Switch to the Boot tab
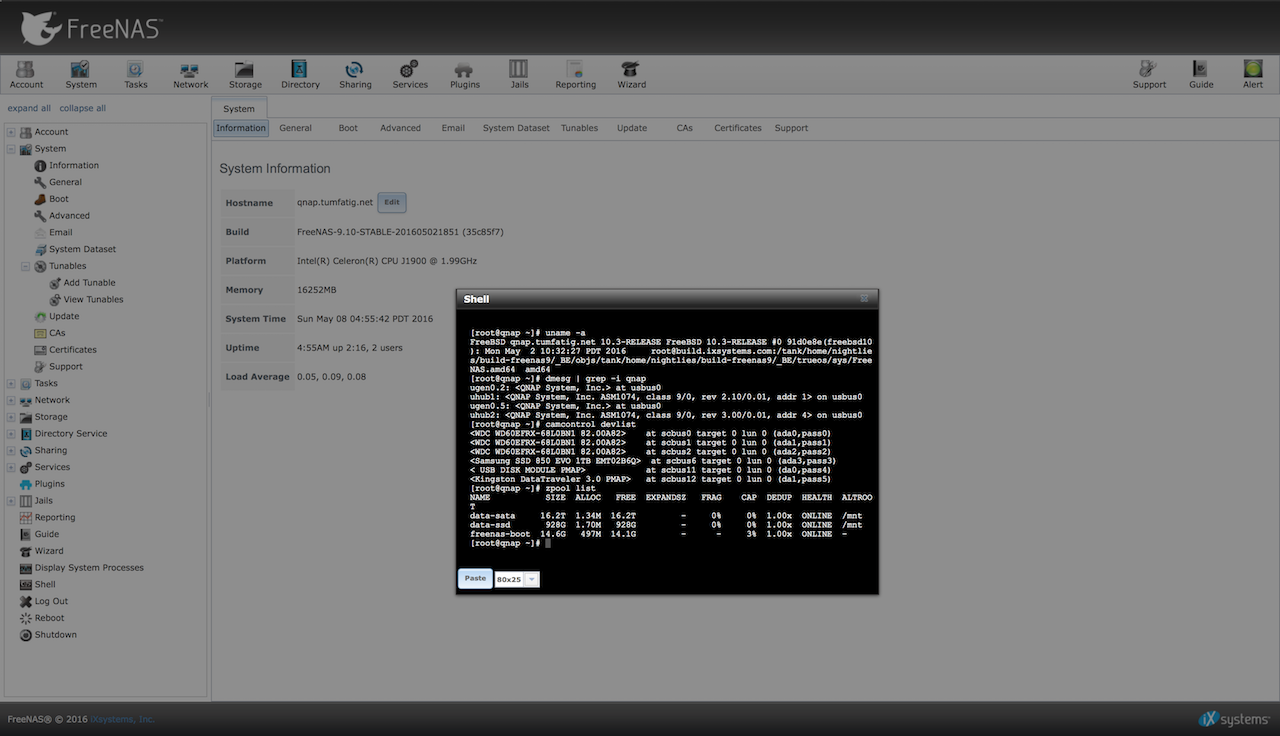The width and height of the screenshot is (1280, 736). (x=348, y=128)
